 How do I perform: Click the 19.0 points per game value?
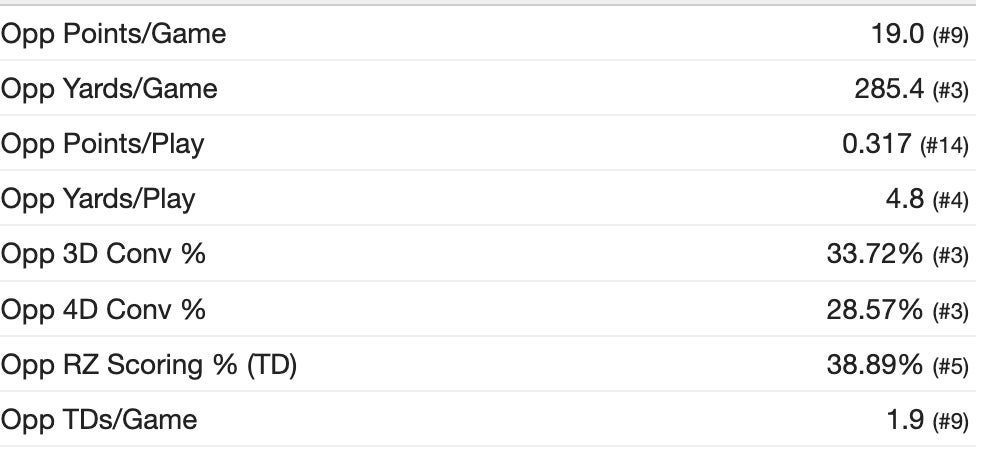click(x=898, y=34)
